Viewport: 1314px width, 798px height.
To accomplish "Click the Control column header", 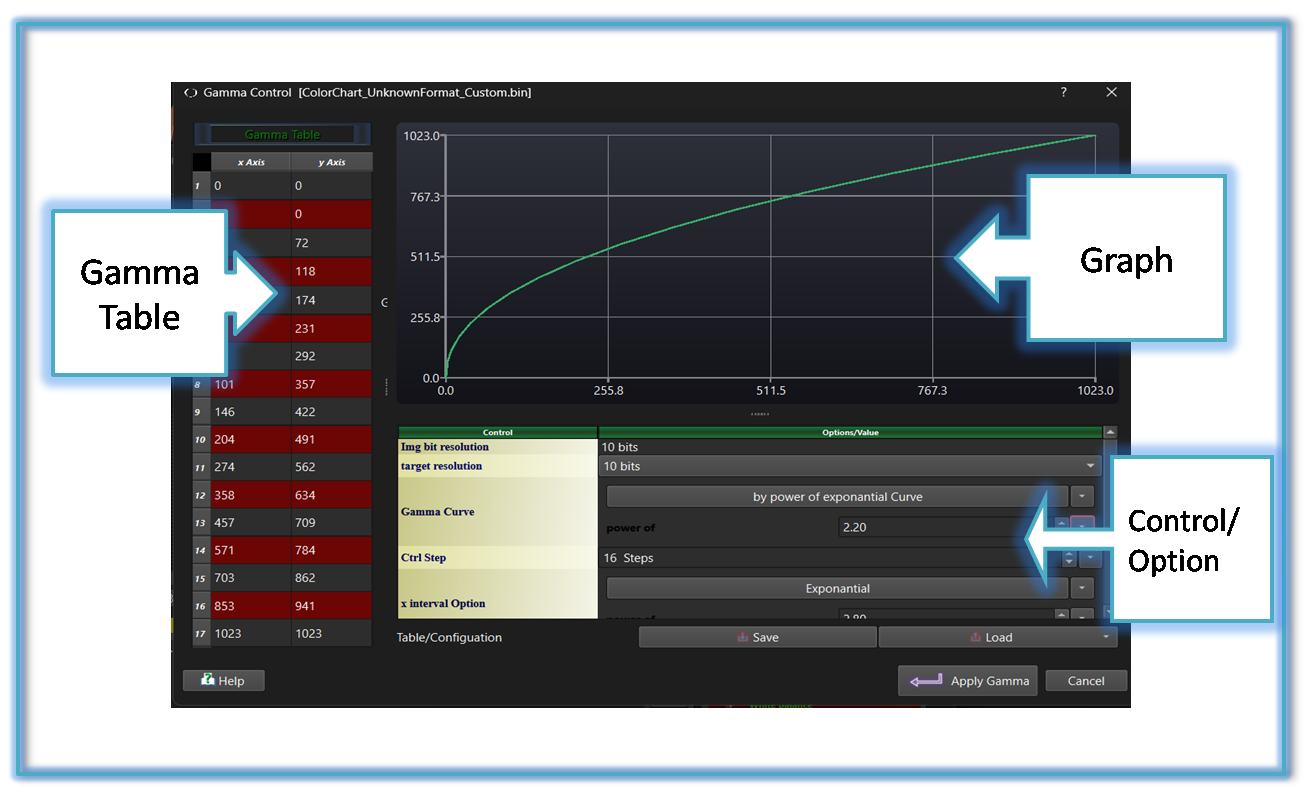I will (x=497, y=433).
